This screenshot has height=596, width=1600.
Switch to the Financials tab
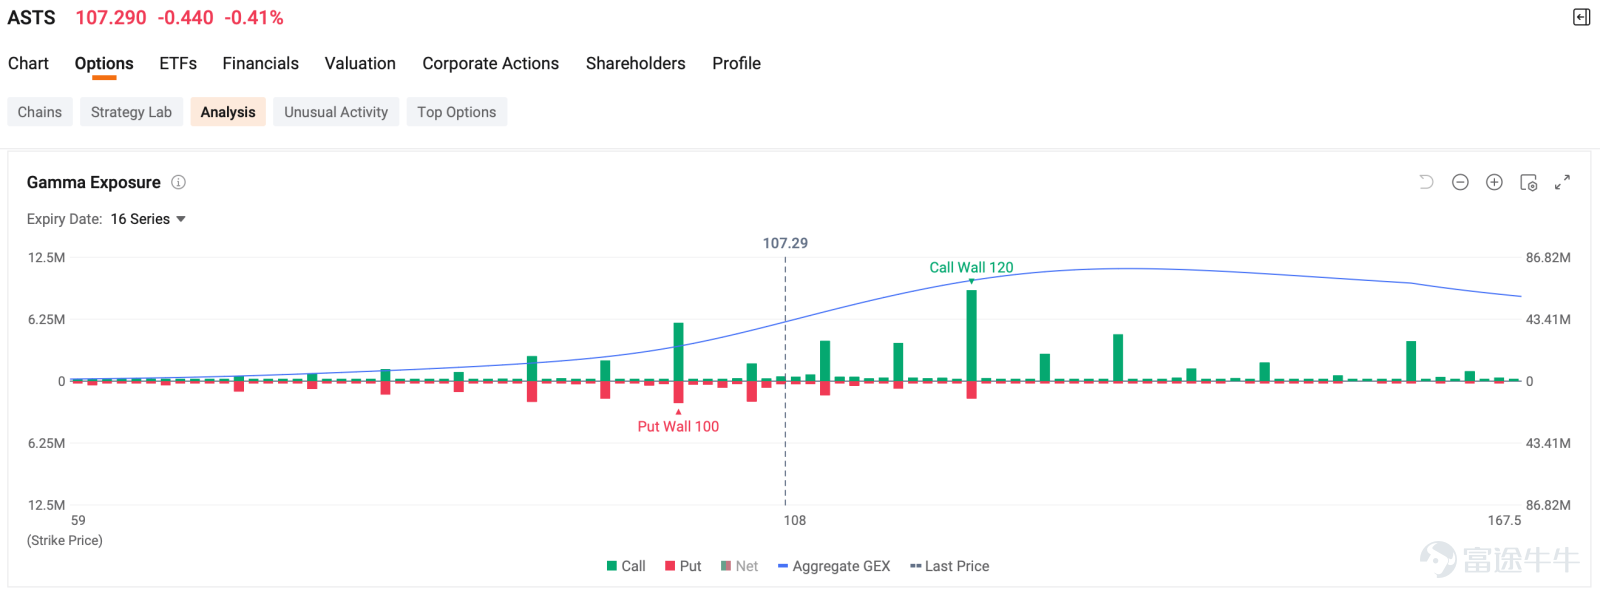pyautogui.click(x=260, y=63)
